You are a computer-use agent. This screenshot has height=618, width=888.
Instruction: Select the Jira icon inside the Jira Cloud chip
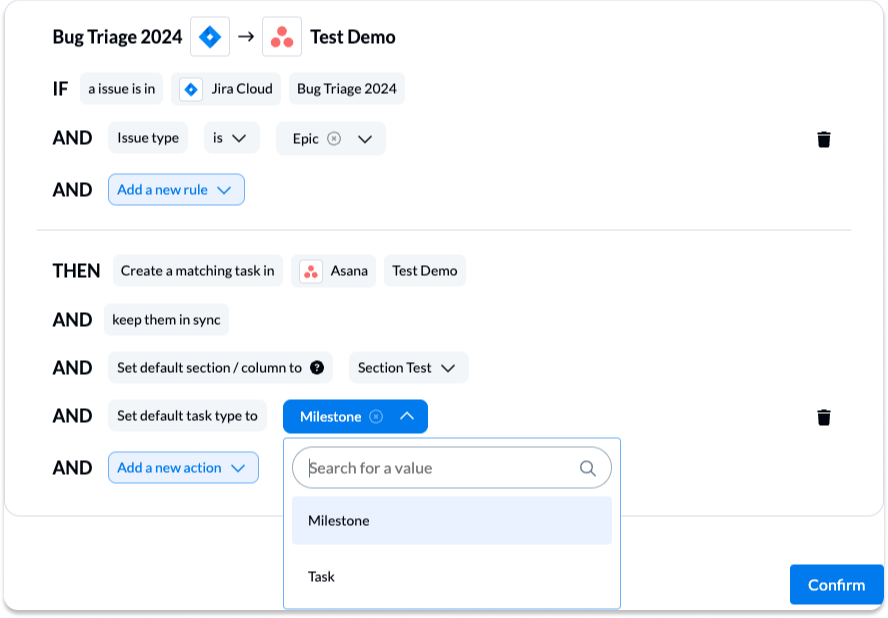pyautogui.click(x=190, y=88)
